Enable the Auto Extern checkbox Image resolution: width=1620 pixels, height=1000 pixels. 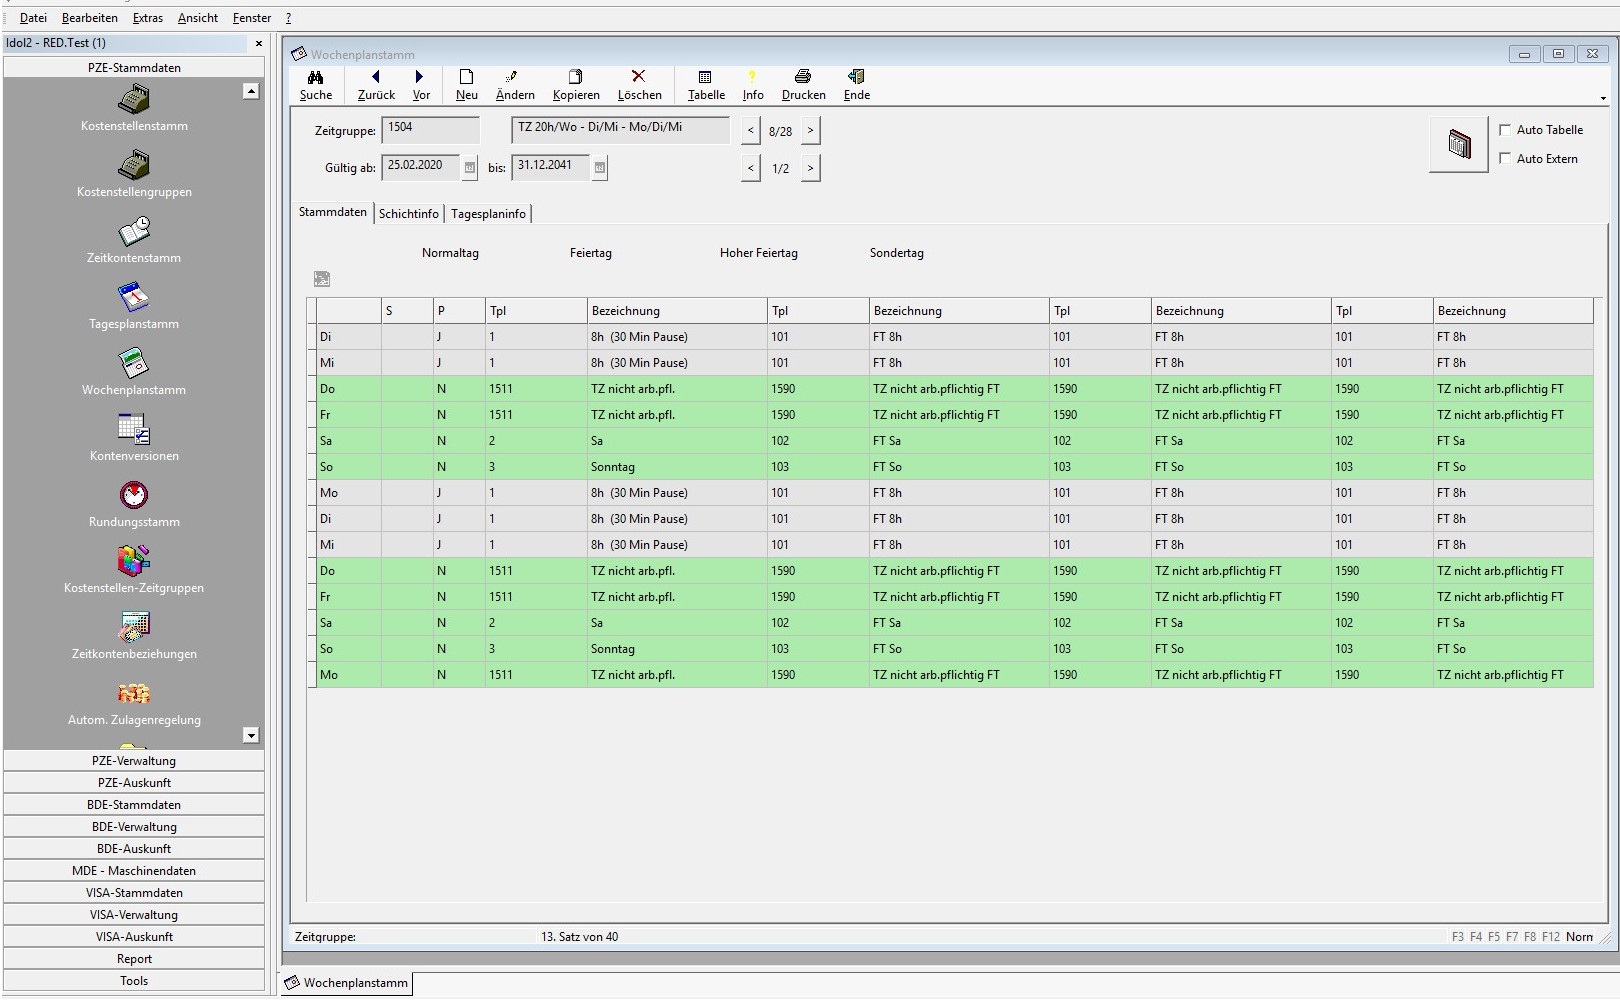tap(1505, 159)
